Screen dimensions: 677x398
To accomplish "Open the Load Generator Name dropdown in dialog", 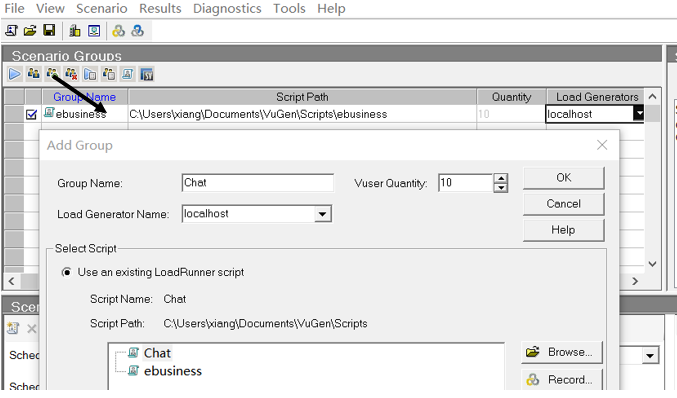I will tap(322, 214).
